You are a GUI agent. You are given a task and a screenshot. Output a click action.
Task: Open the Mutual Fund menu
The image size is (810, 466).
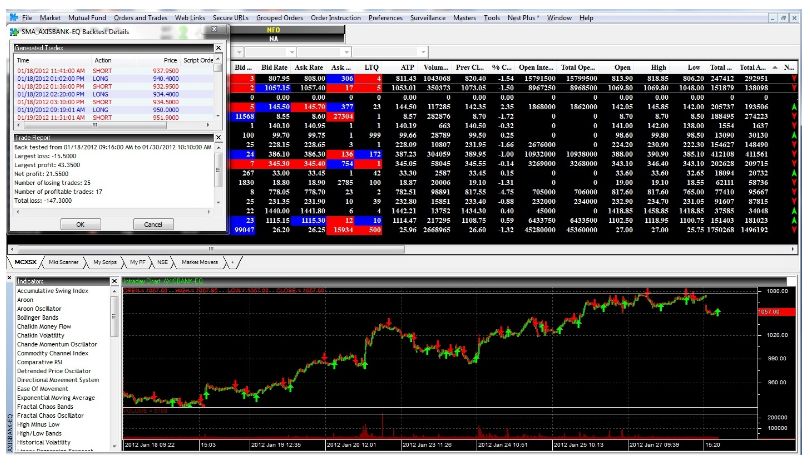tap(87, 18)
